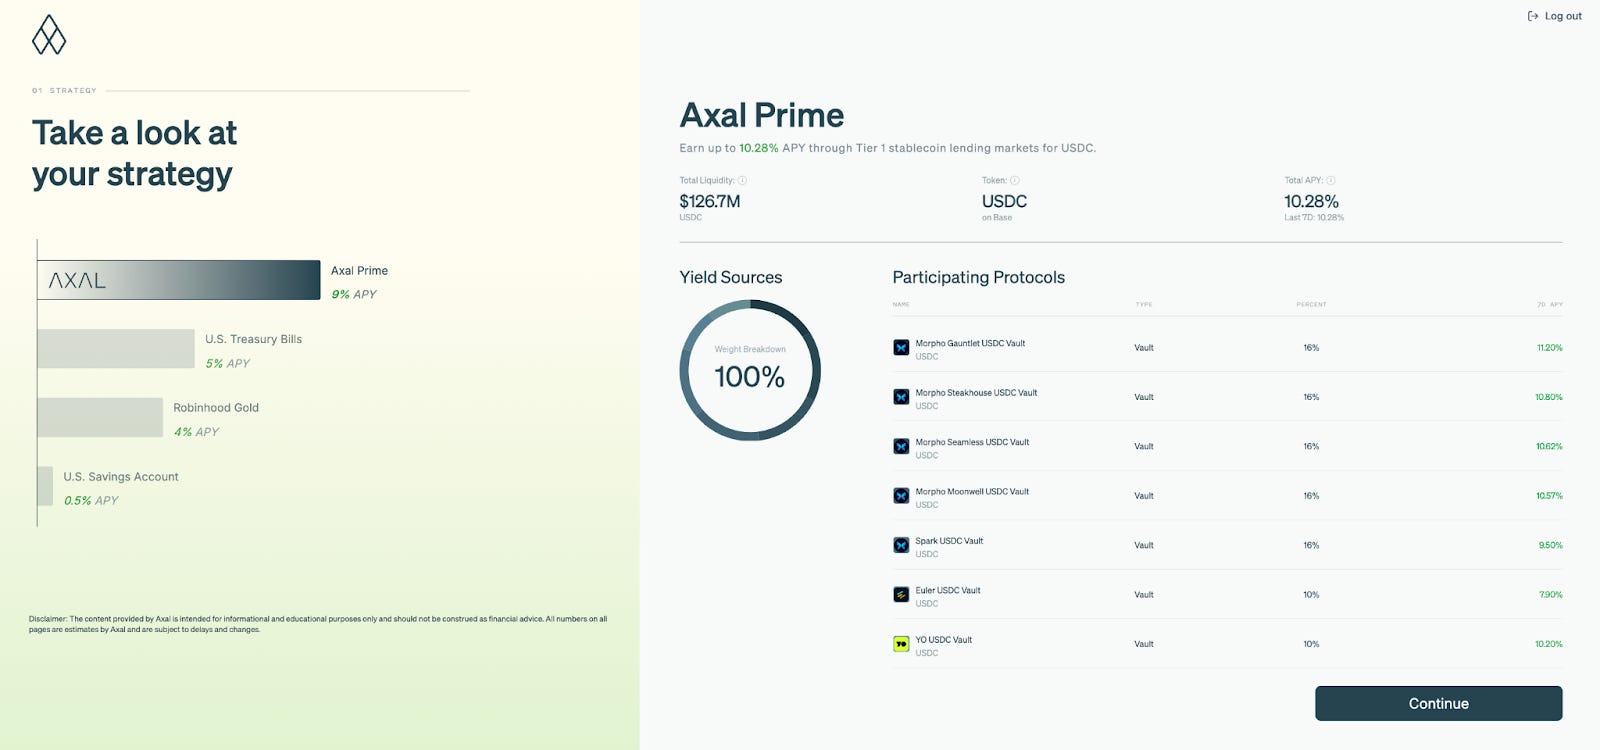Click the 01 STRATEGY step label
The image size is (1600, 750).
[x=64, y=91]
